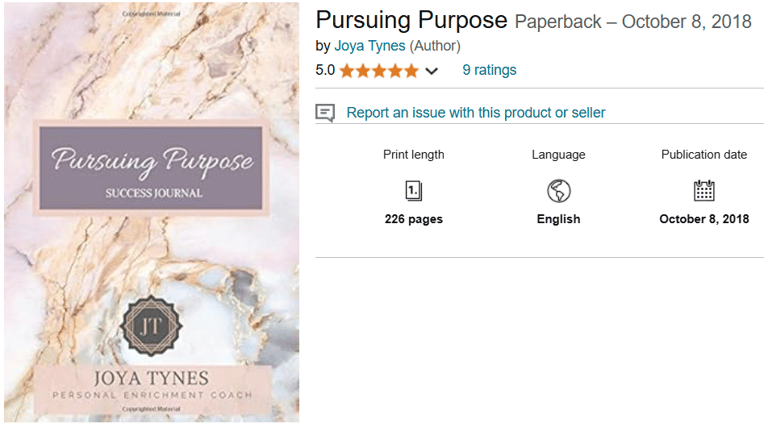
Task: Click the Publication date calendar icon
Action: point(704,190)
